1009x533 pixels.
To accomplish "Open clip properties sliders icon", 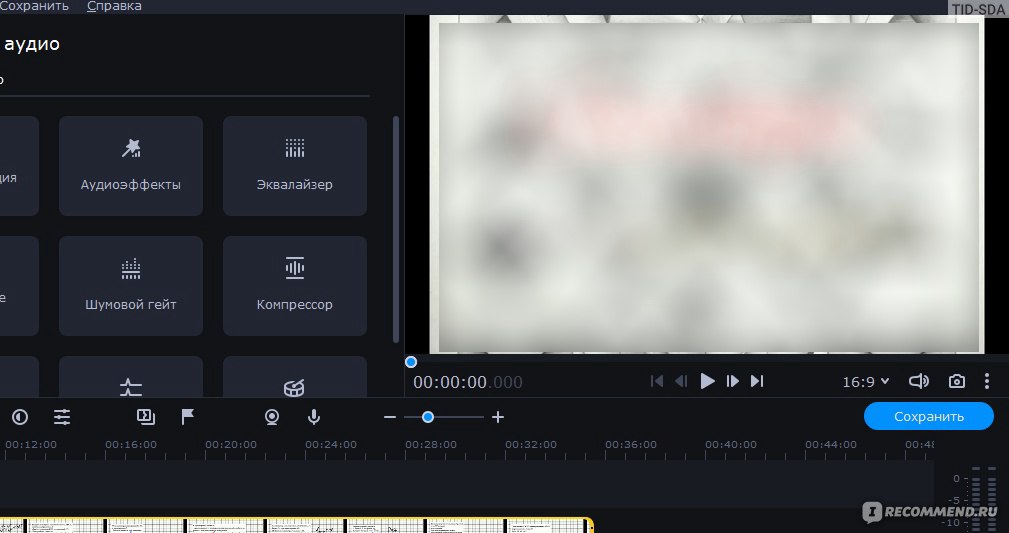I will click(x=62, y=417).
